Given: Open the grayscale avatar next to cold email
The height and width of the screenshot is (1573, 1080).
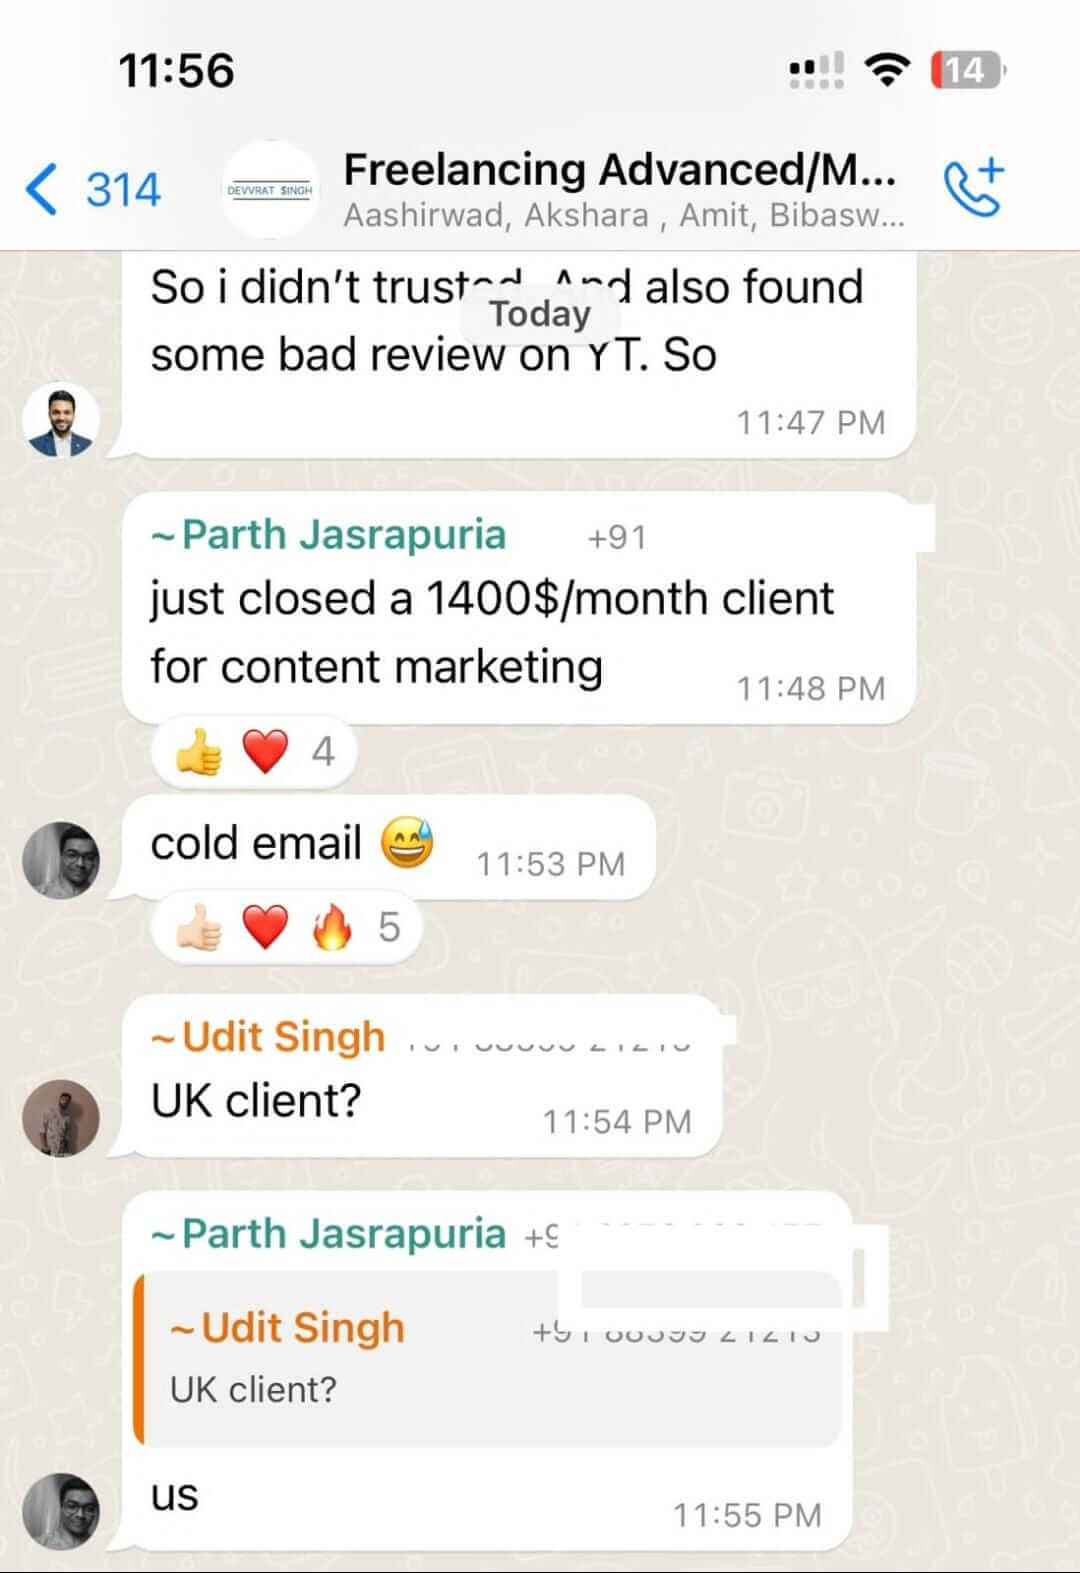Looking at the screenshot, I should pos(61,860).
